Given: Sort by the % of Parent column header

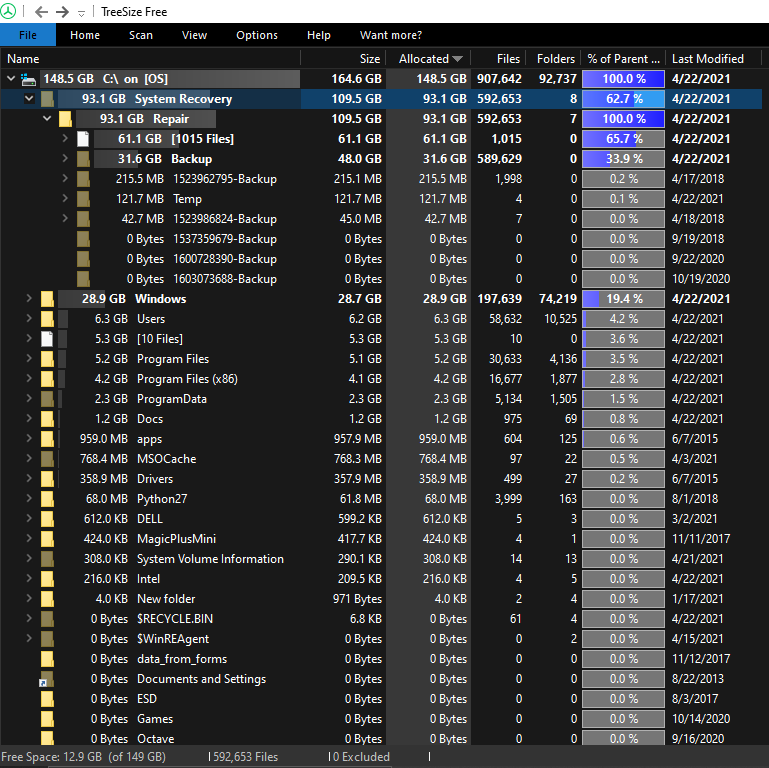Looking at the screenshot, I should (x=623, y=59).
